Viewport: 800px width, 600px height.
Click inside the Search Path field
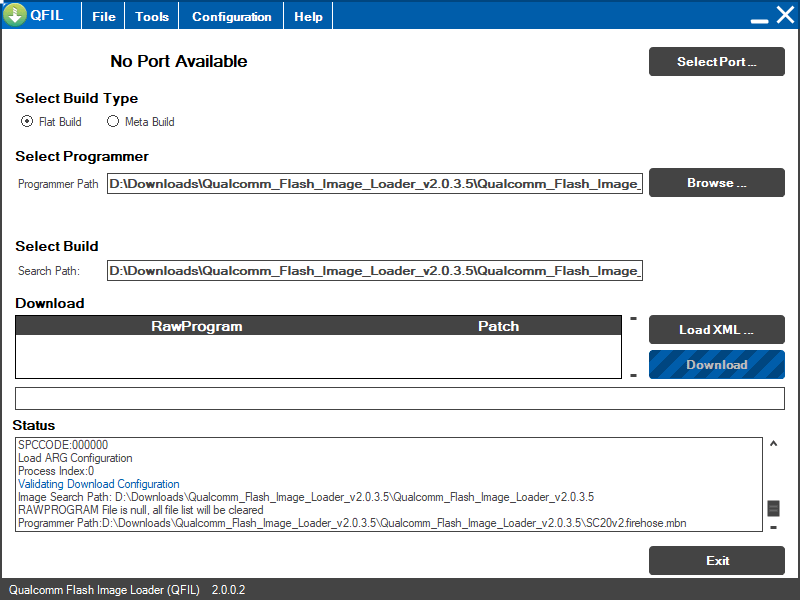pyautogui.click(x=375, y=270)
